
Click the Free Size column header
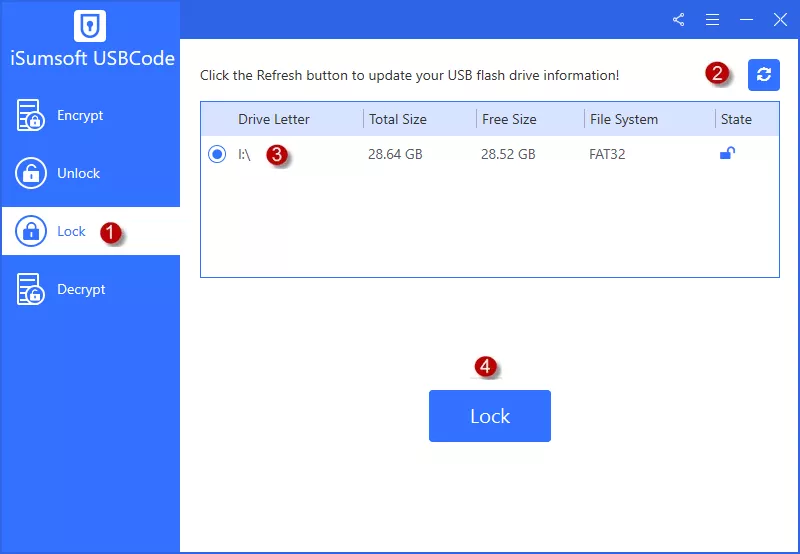tap(509, 119)
